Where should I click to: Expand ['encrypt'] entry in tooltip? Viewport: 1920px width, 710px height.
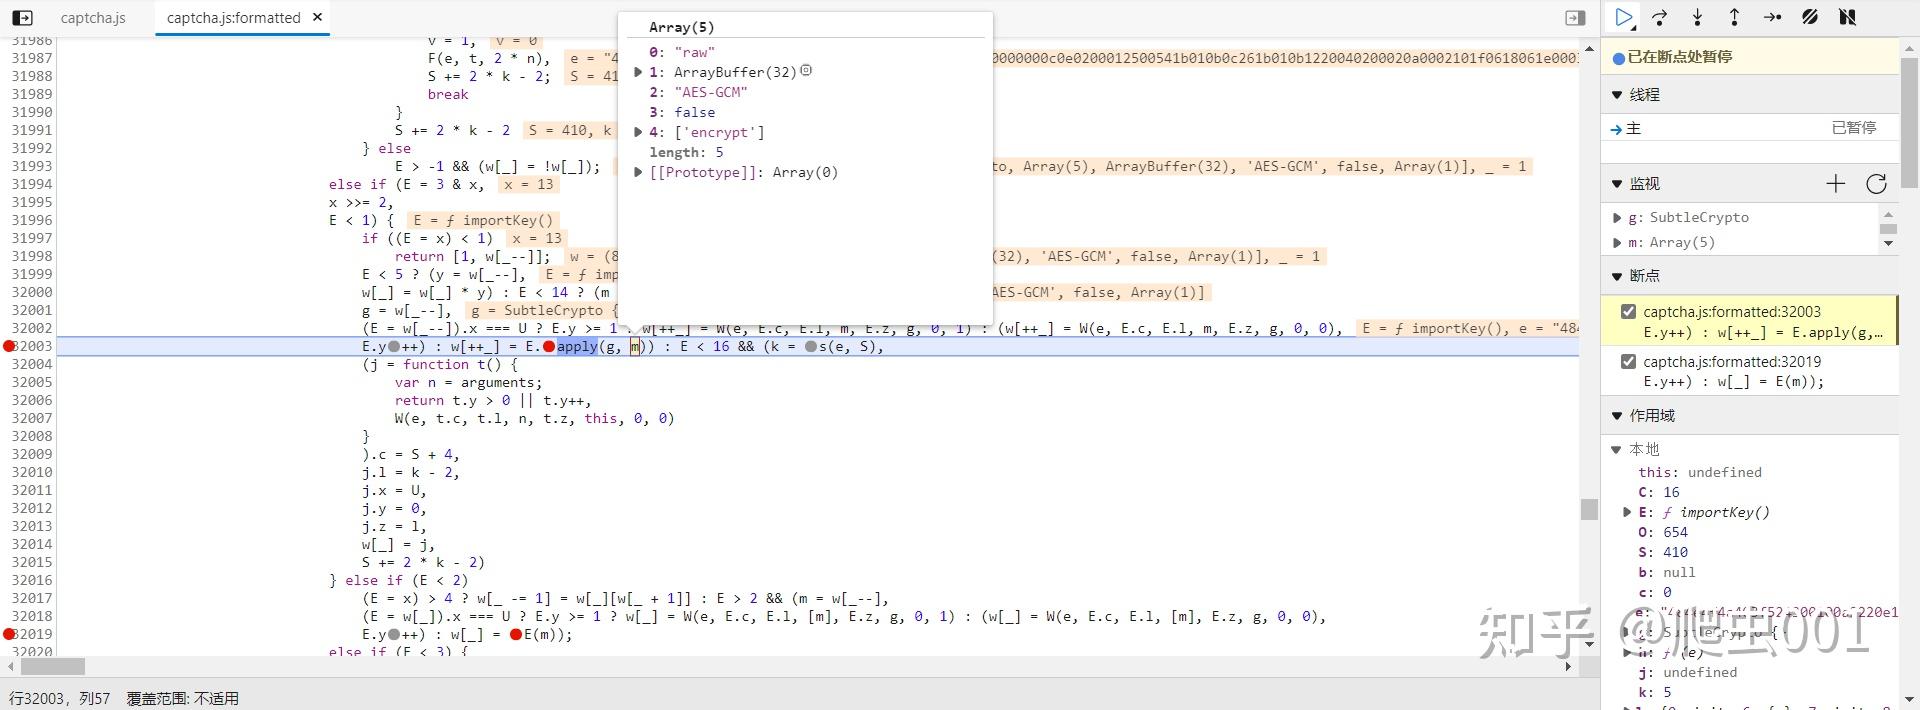[x=638, y=132]
